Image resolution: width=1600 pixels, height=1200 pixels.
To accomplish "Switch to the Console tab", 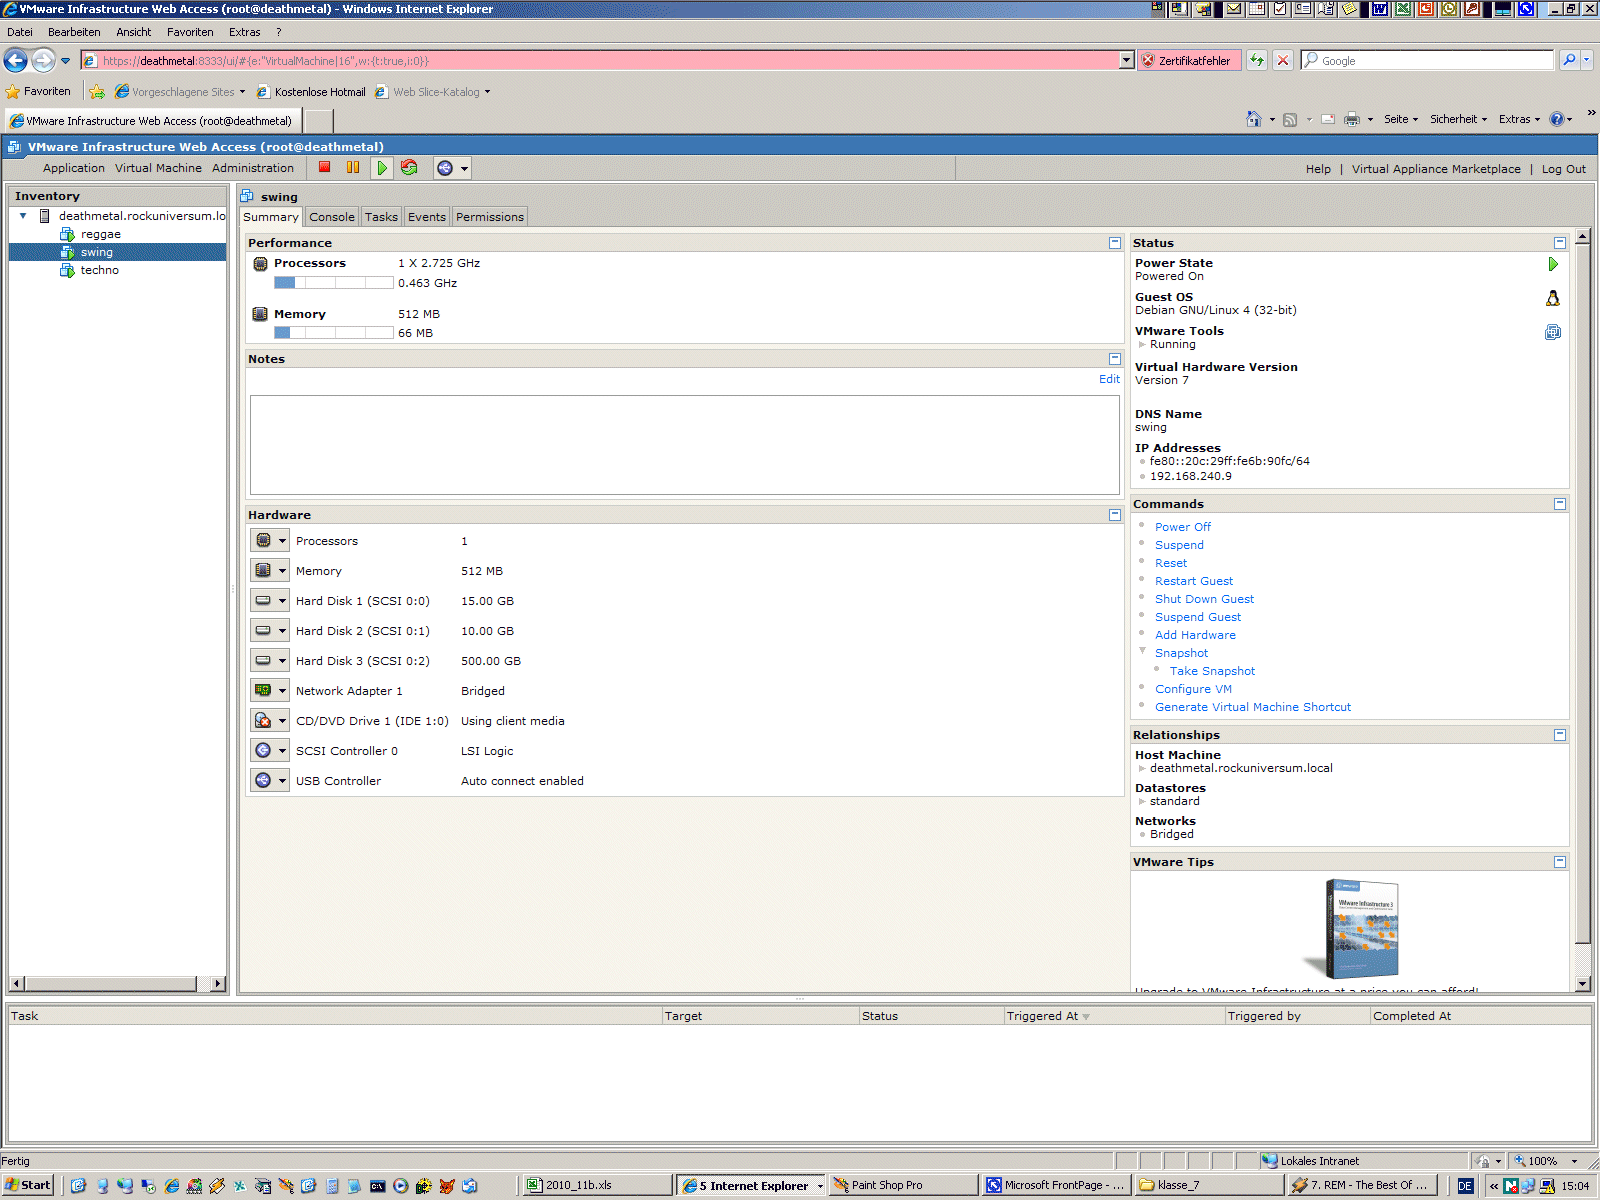I will tap(332, 217).
